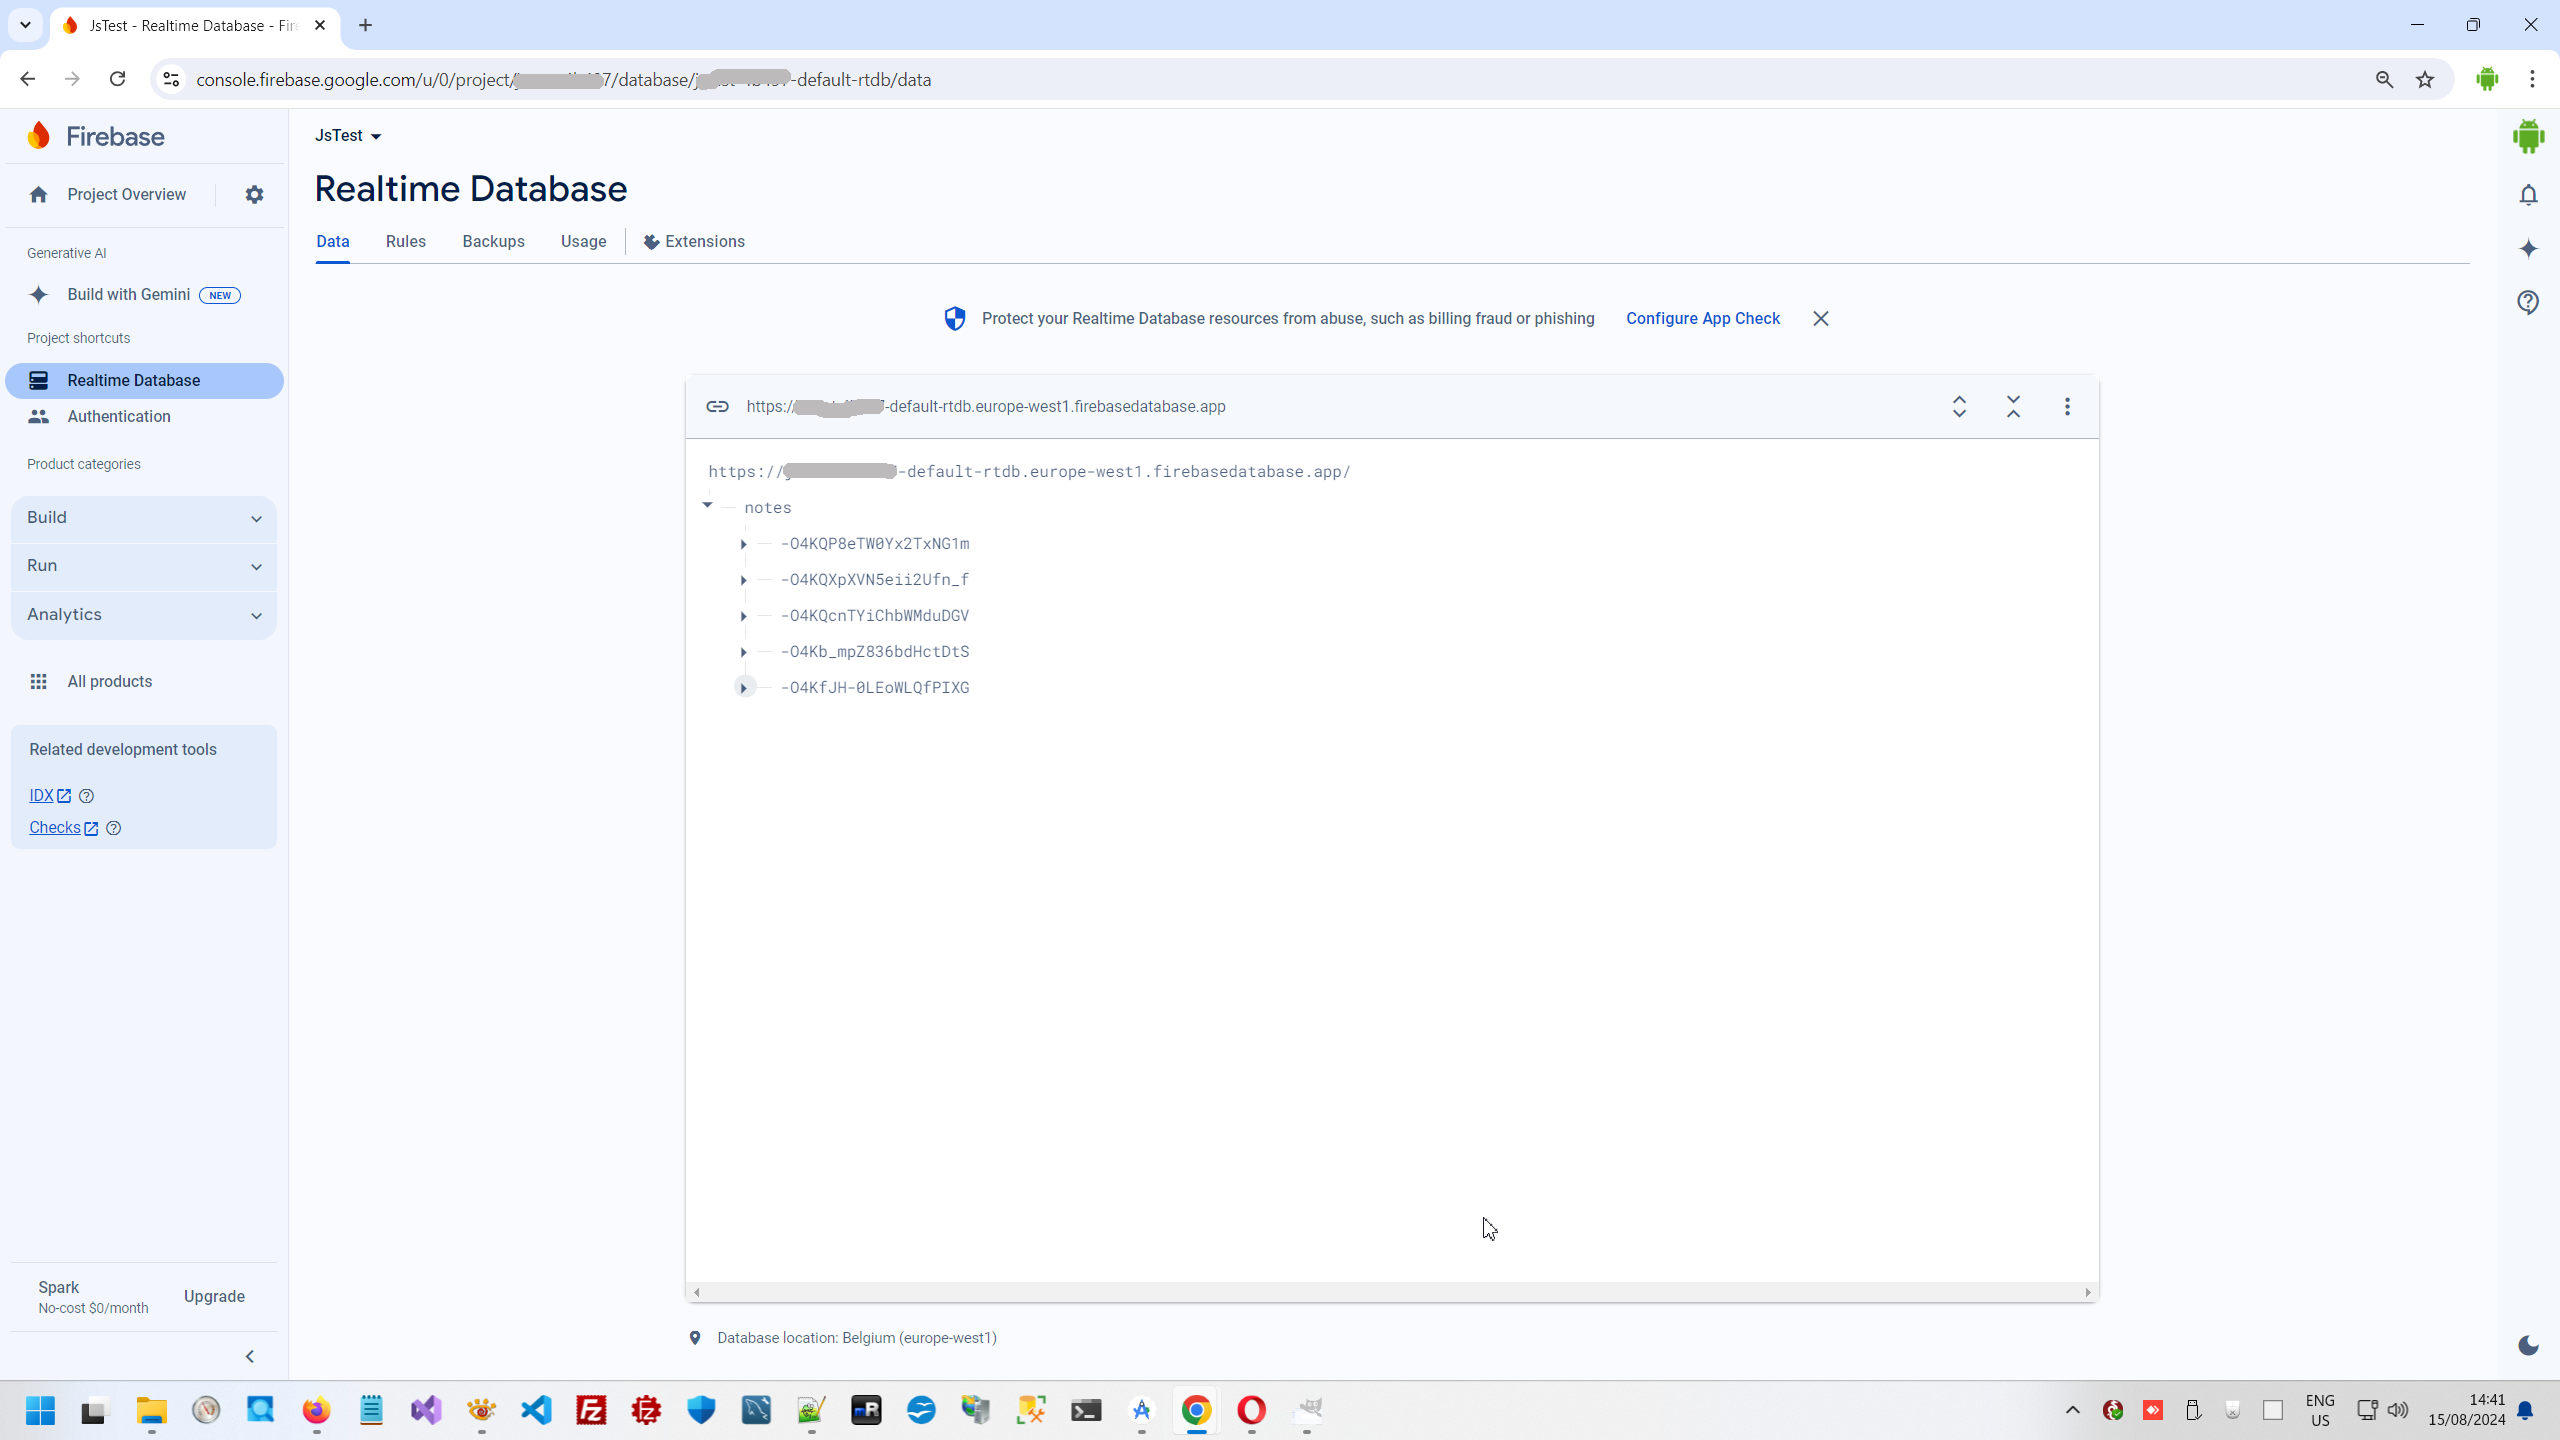
Task: Open the help question mark icon
Action: 2528,302
